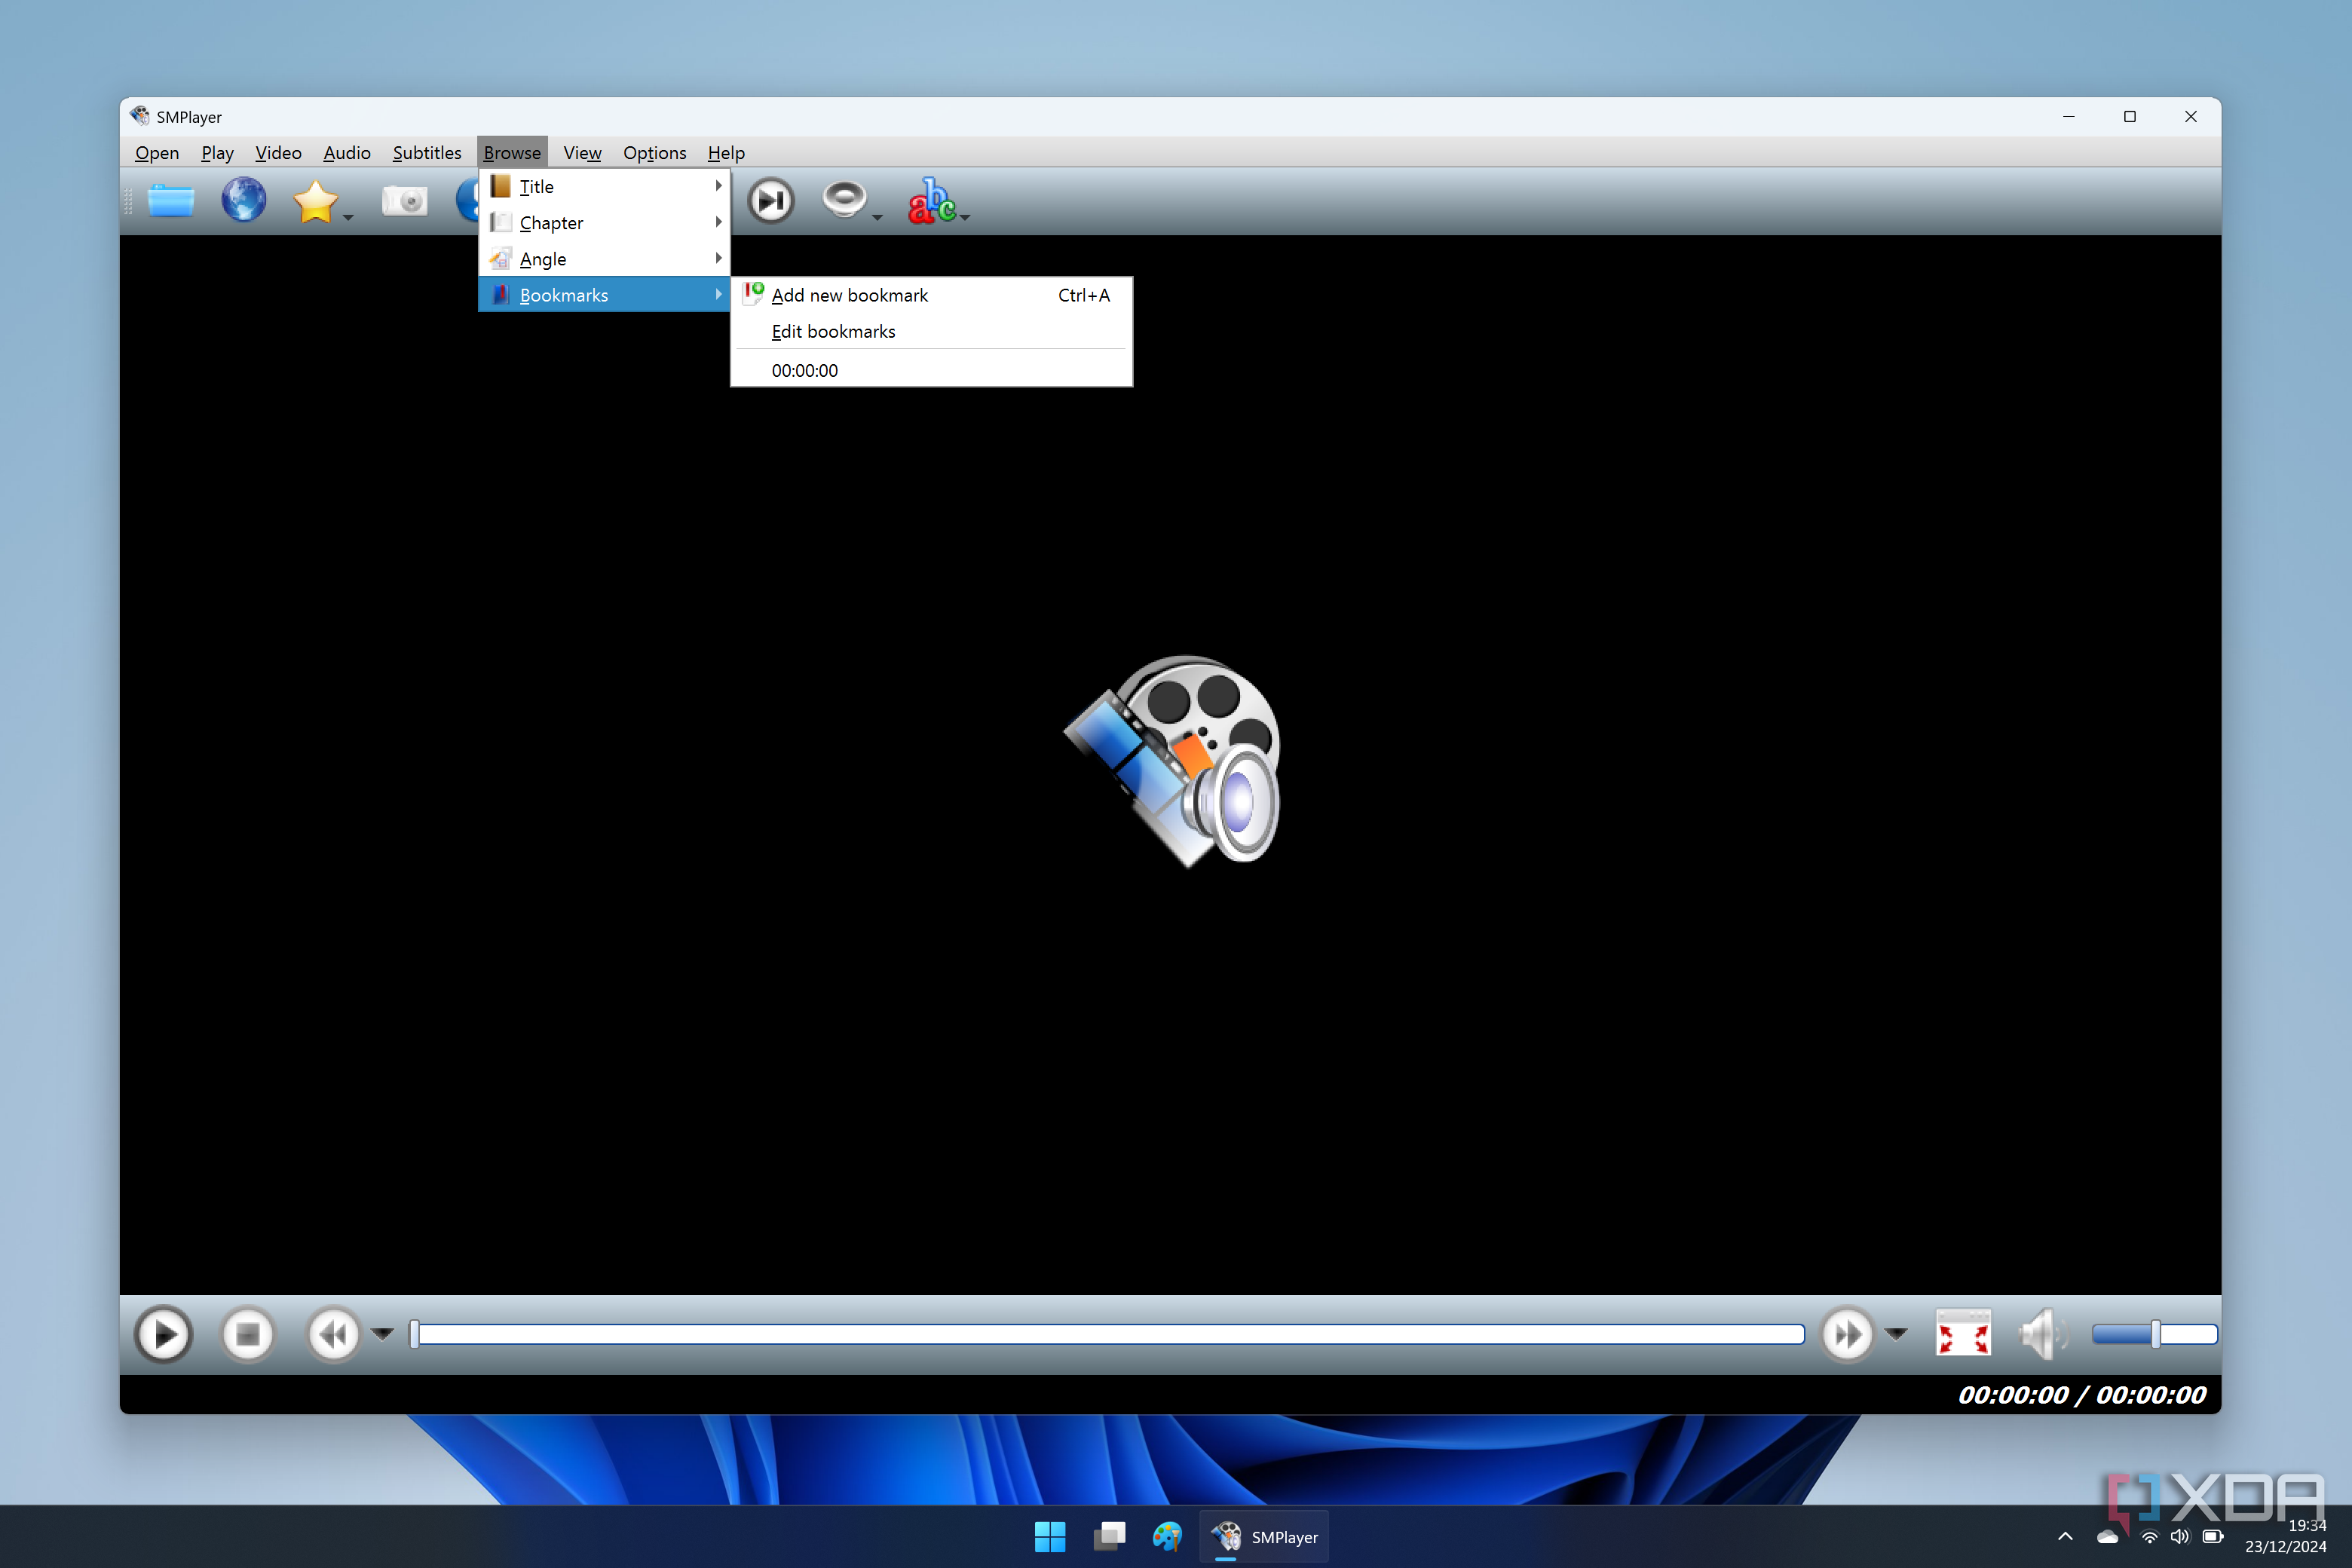Click the abc subtitles toolbar icon

click(931, 201)
